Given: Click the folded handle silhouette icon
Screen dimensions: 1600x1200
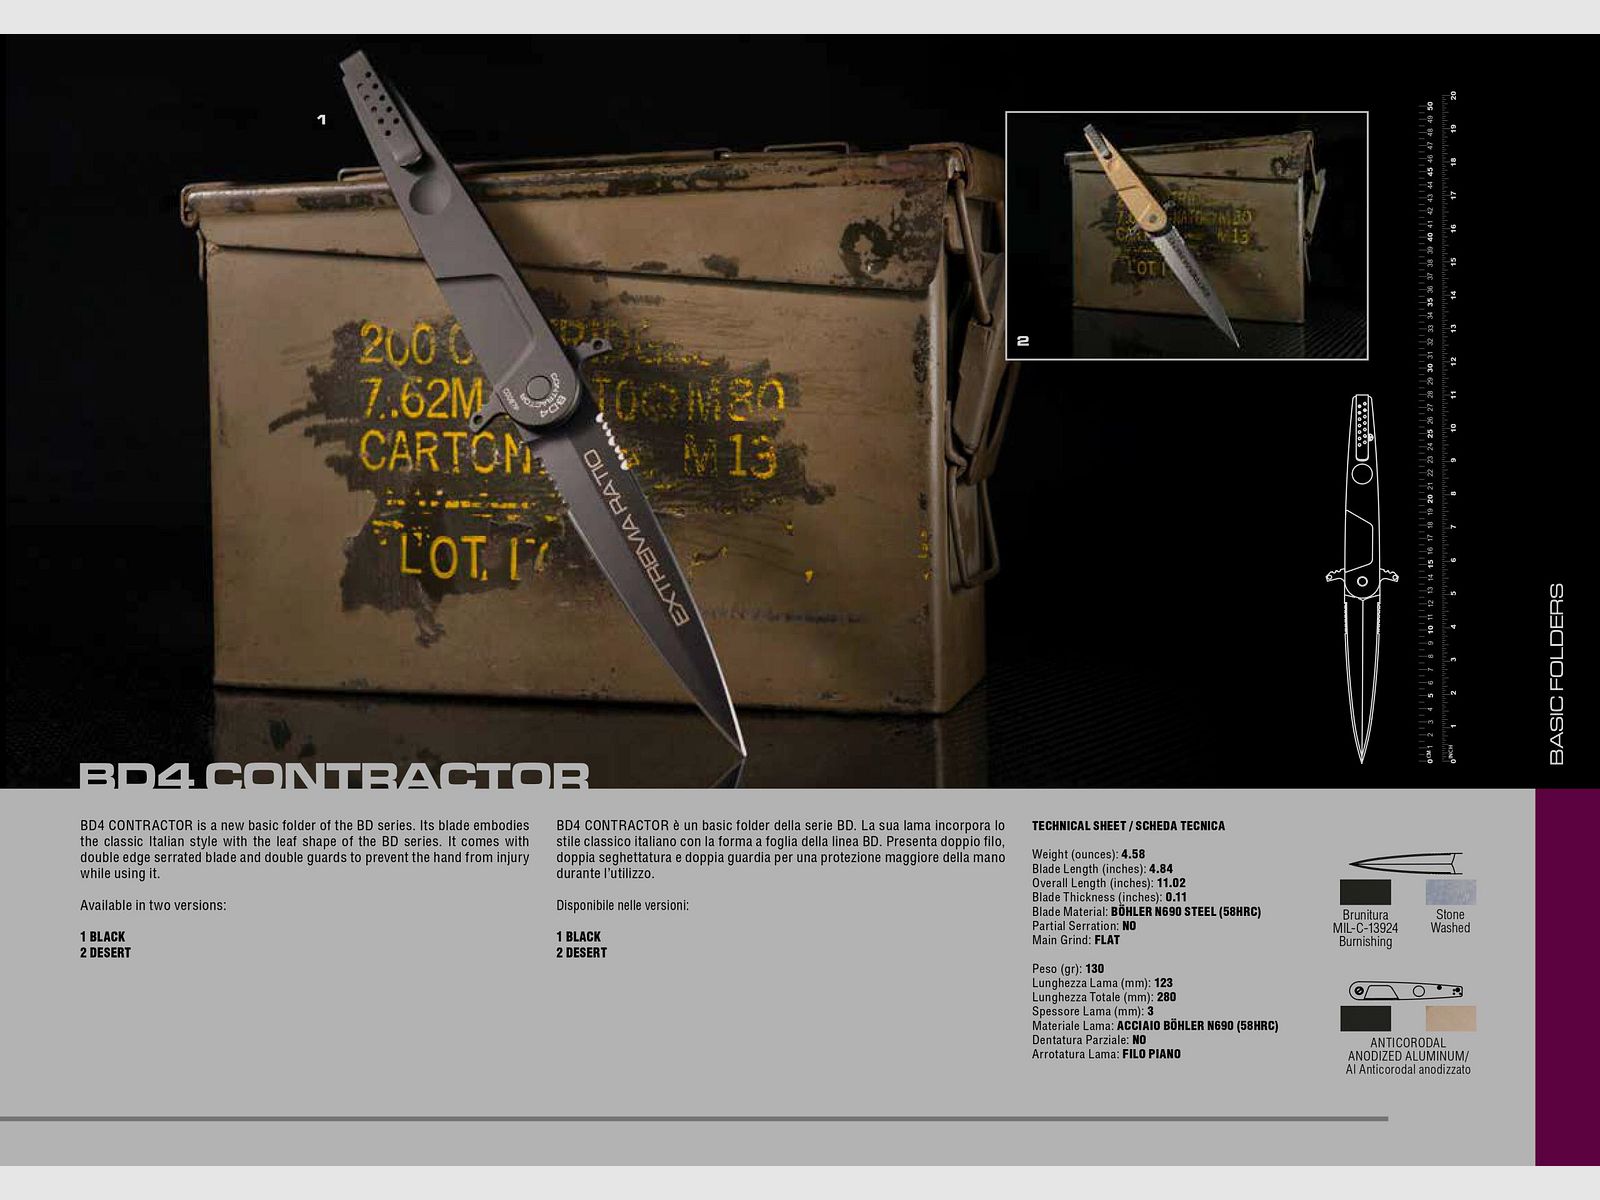Looking at the screenshot, I should coord(1406,991).
